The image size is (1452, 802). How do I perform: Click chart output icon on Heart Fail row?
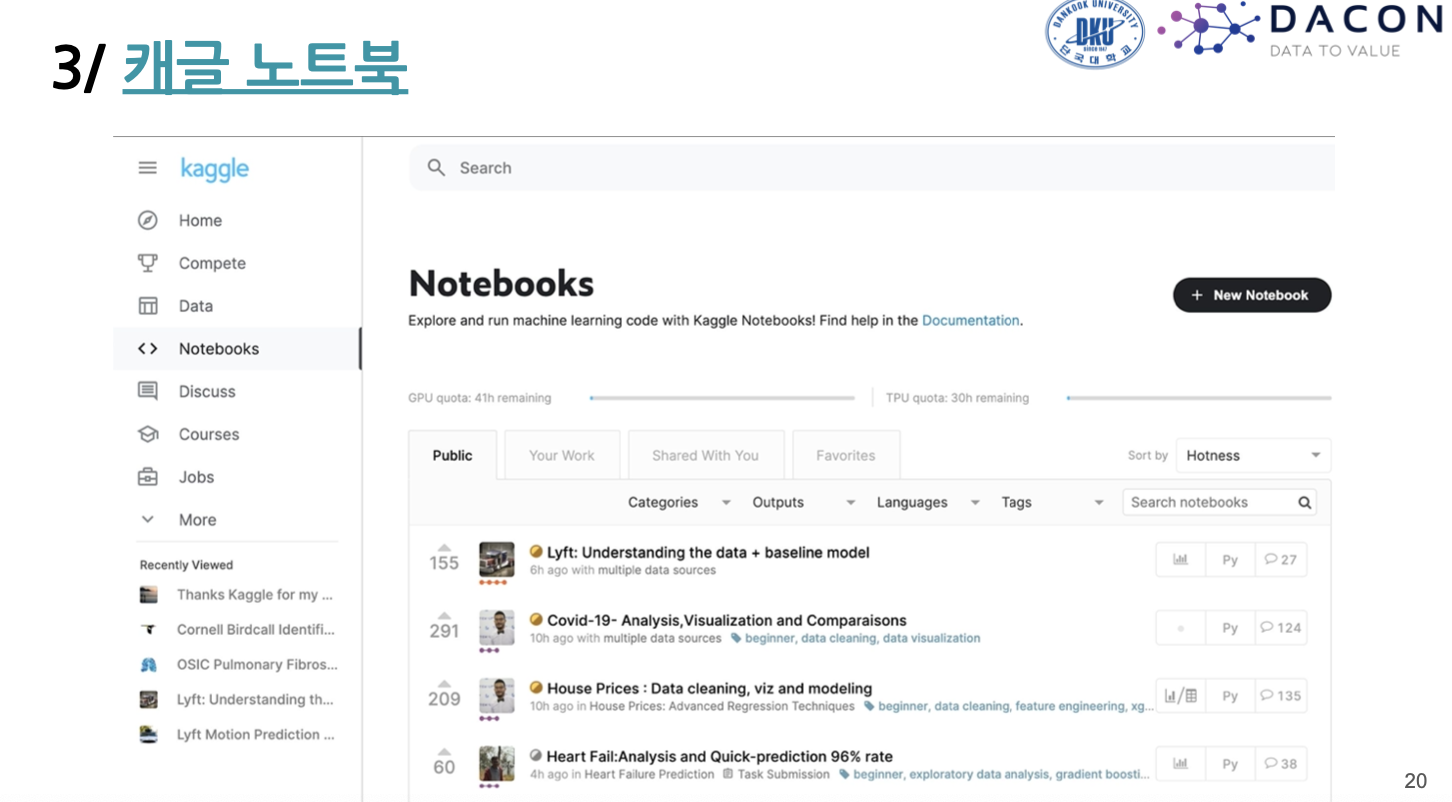point(1181,764)
